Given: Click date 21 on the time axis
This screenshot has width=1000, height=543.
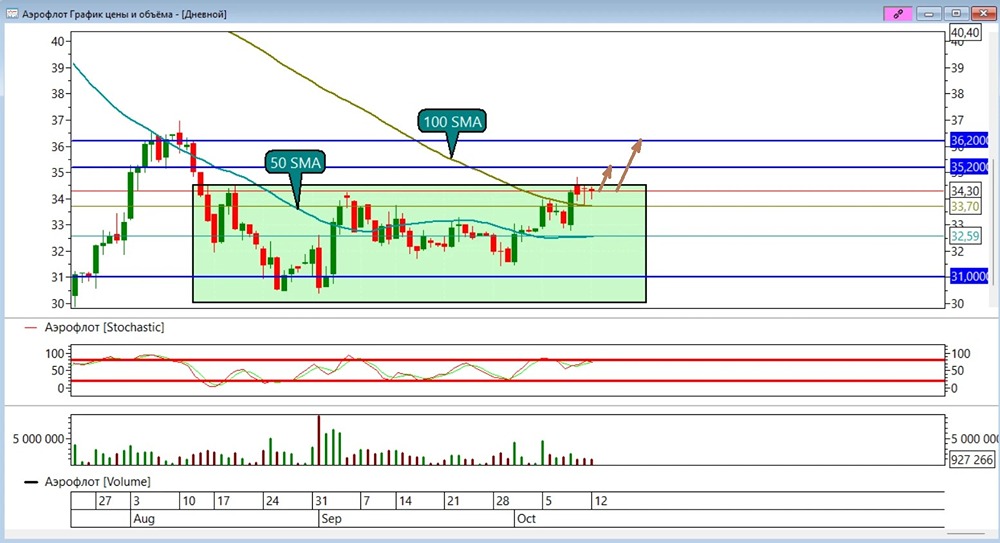Looking at the screenshot, I should pyautogui.click(x=453, y=501).
